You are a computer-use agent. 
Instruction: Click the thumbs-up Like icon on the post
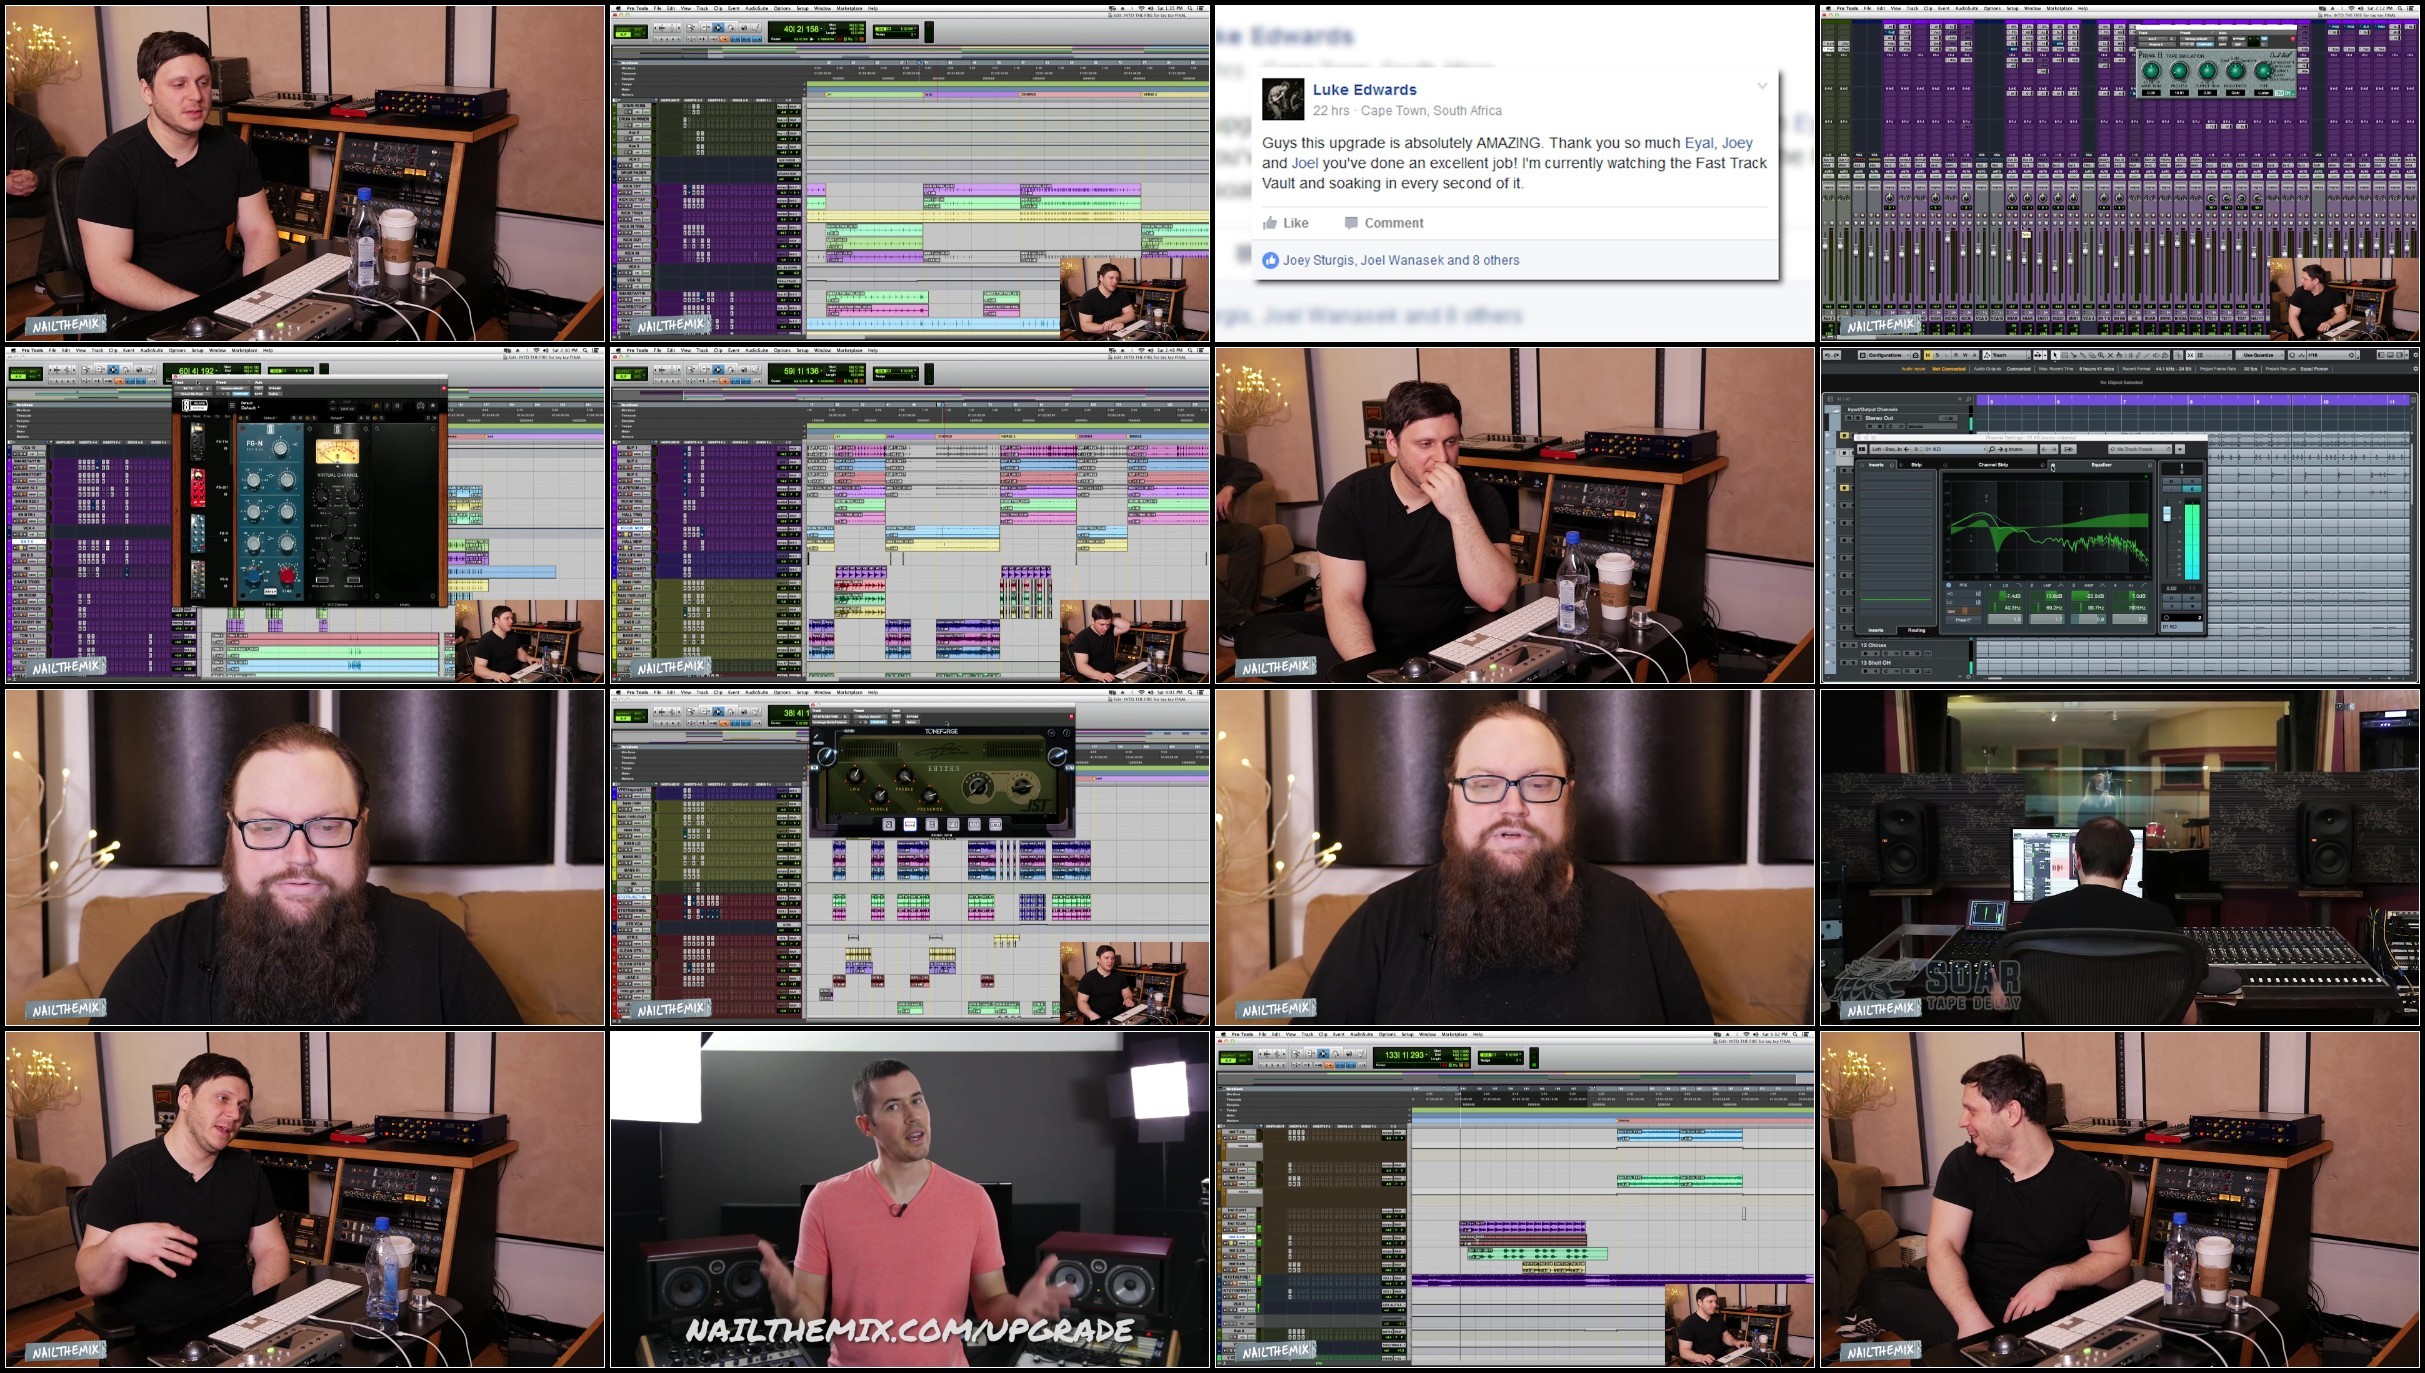1270,223
